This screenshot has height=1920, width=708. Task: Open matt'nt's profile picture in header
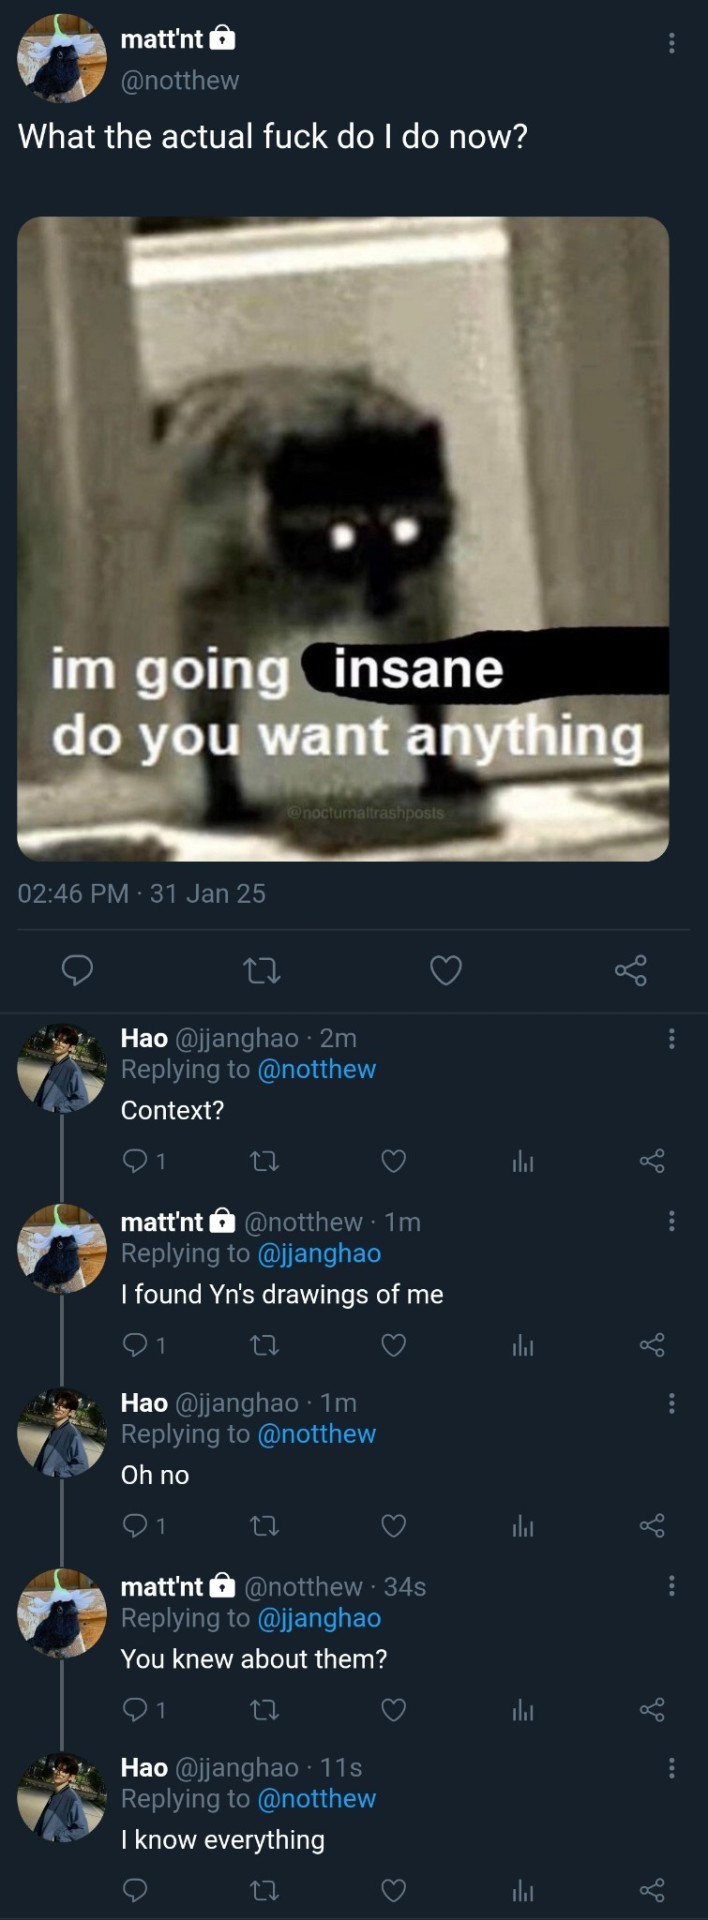click(62, 58)
